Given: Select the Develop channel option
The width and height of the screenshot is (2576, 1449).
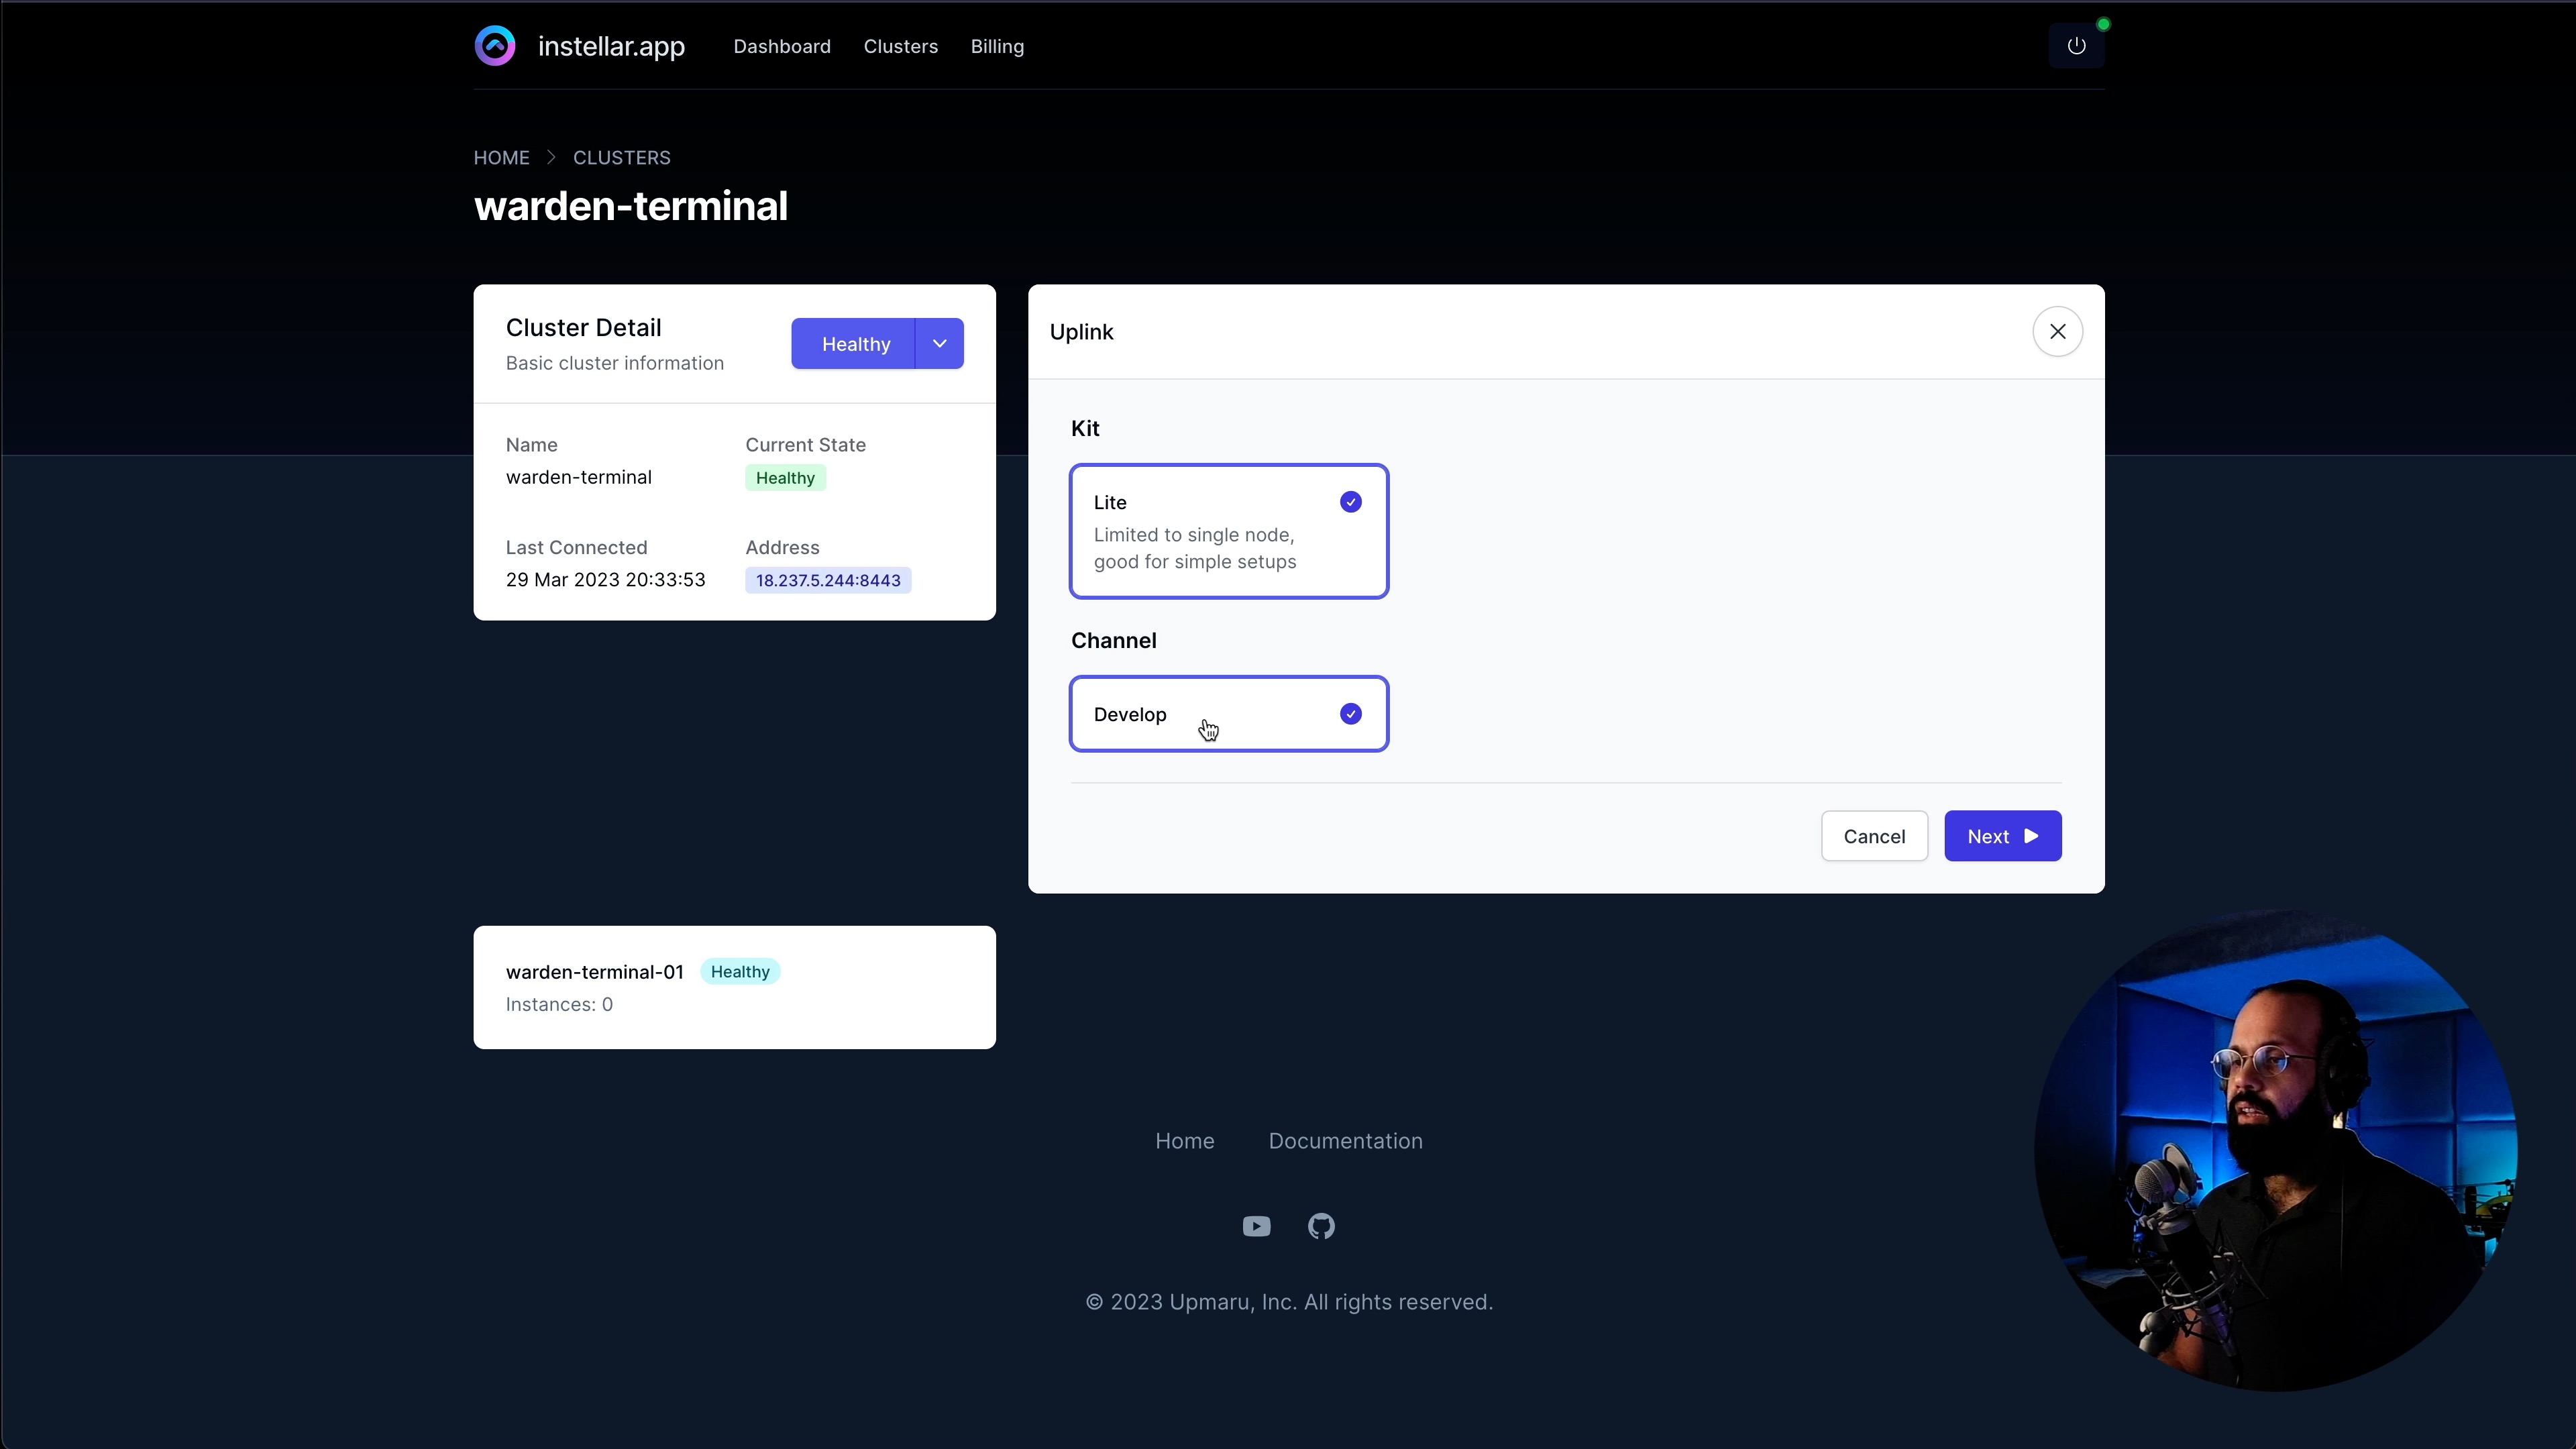Looking at the screenshot, I should pyautogui.click(x=1228, y=714).
